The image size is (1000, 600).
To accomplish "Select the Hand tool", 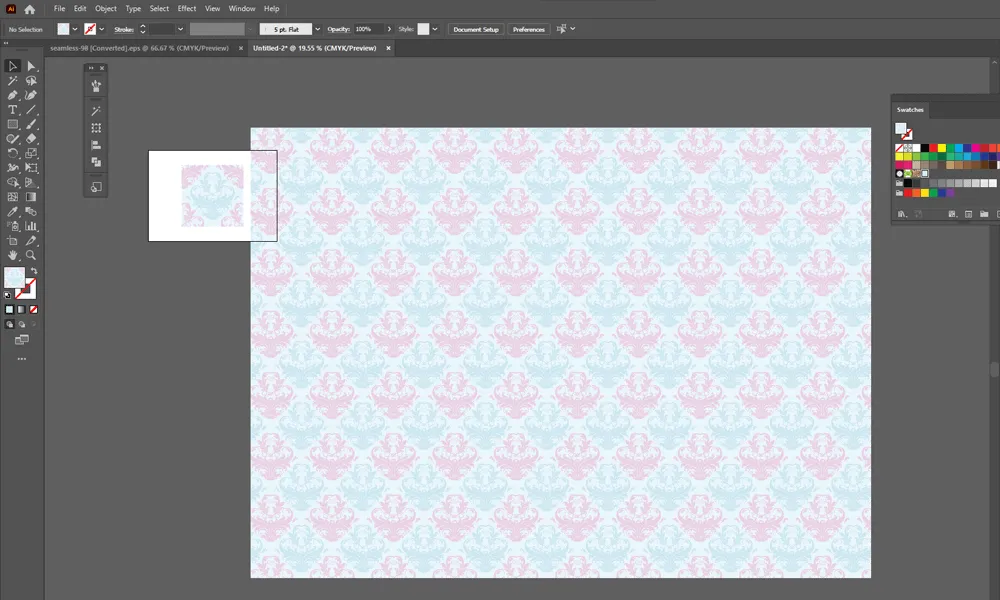I will point(12,255).
